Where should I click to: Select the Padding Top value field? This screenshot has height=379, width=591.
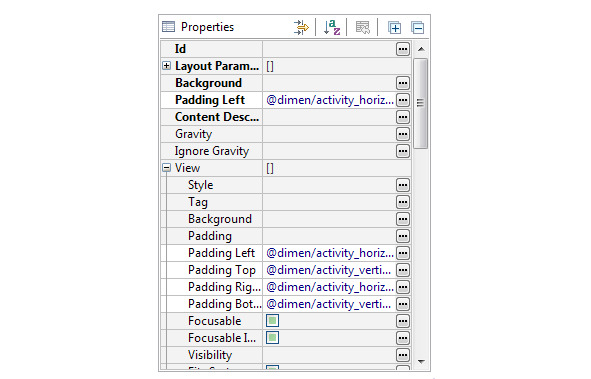click(329, 270)
